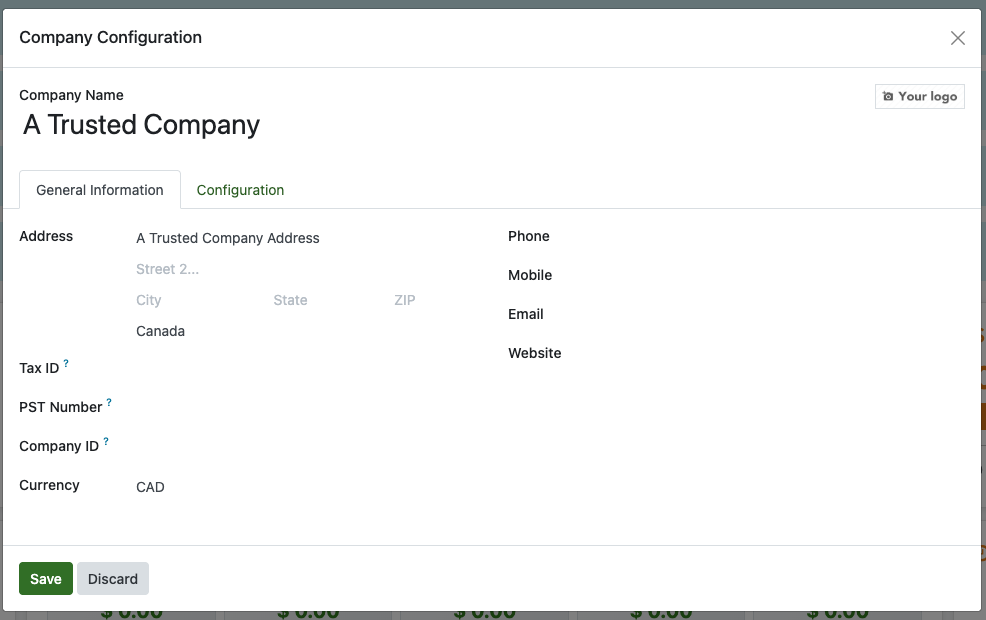The height and width of the screenshot is (620, 986).
Task: Change the CAD currency dropdown
Action: tap(300, 487)
